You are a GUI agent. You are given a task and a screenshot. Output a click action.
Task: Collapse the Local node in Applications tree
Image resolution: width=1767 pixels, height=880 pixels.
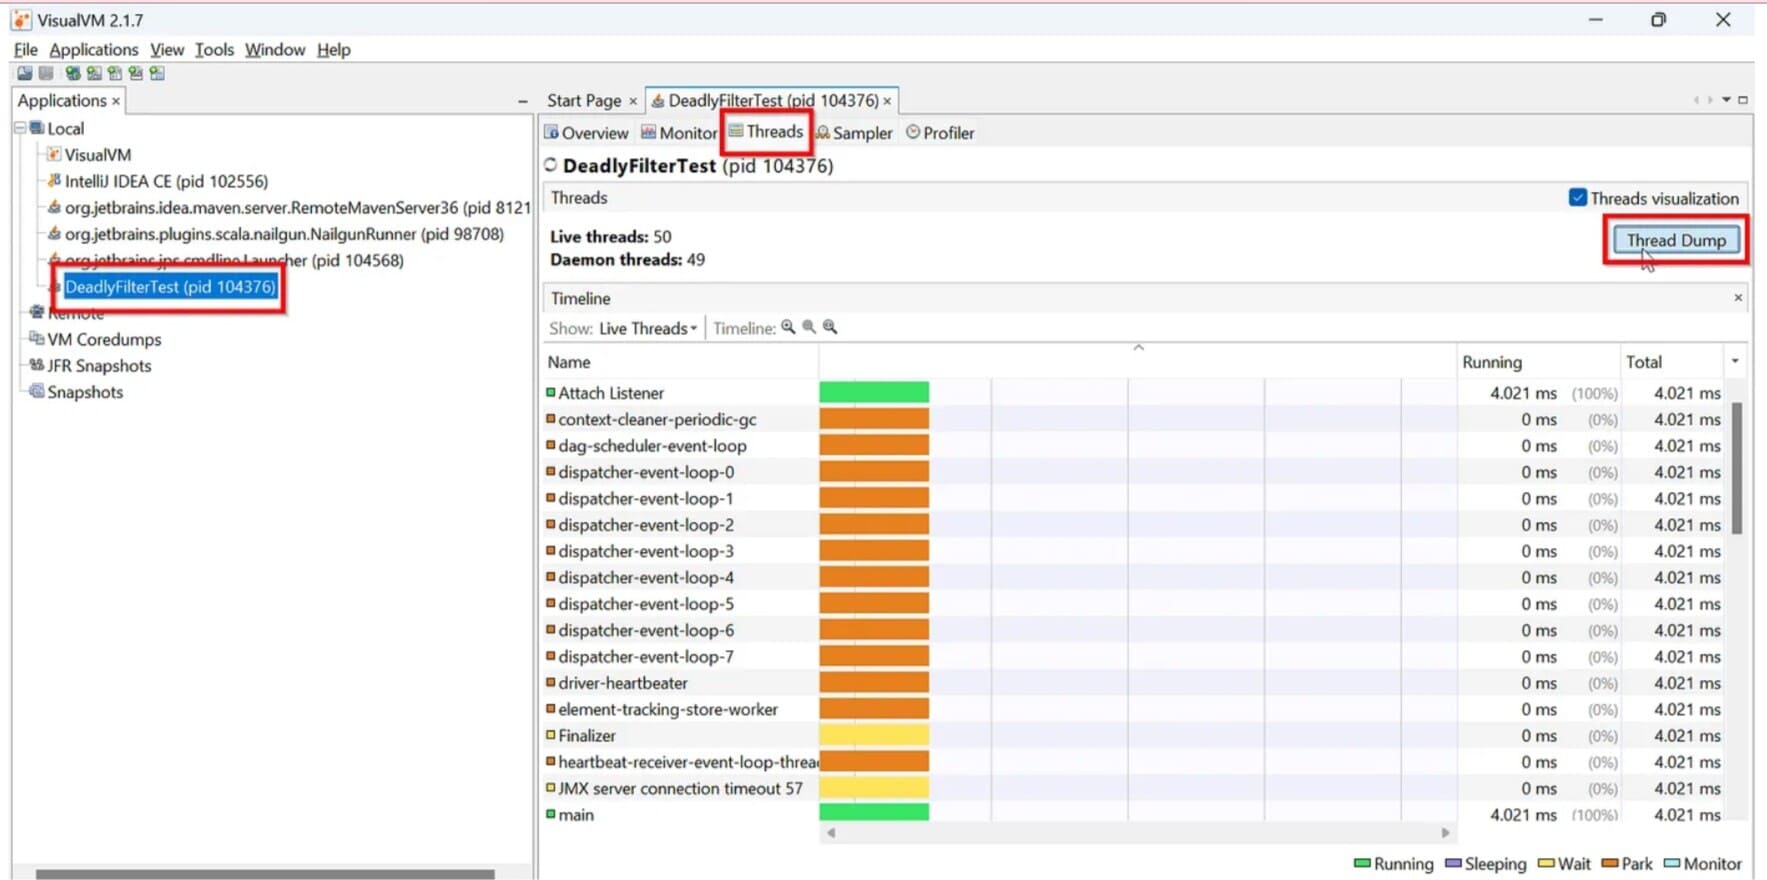point(20,128)
